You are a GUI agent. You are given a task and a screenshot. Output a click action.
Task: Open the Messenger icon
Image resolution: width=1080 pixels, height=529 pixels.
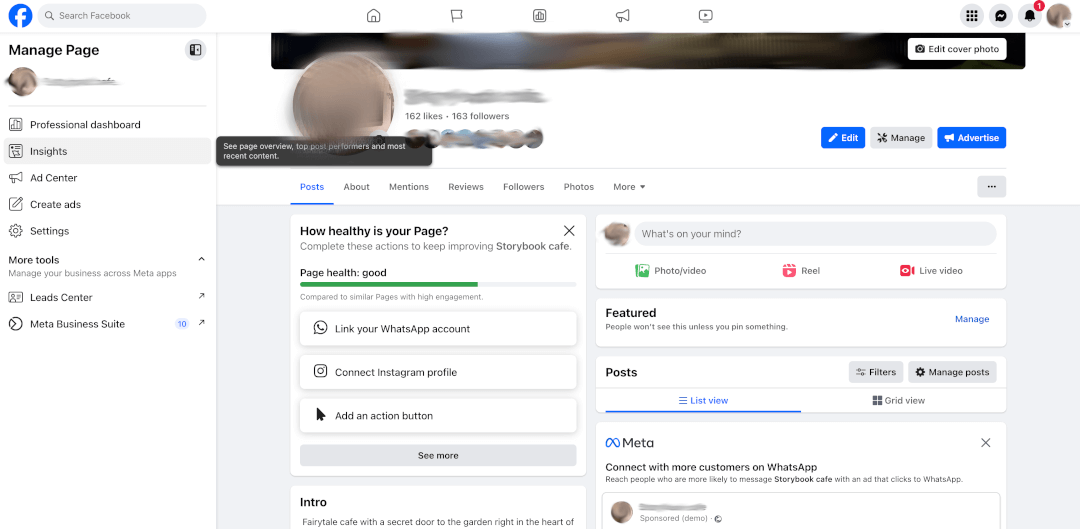(x=1001, y=16)
